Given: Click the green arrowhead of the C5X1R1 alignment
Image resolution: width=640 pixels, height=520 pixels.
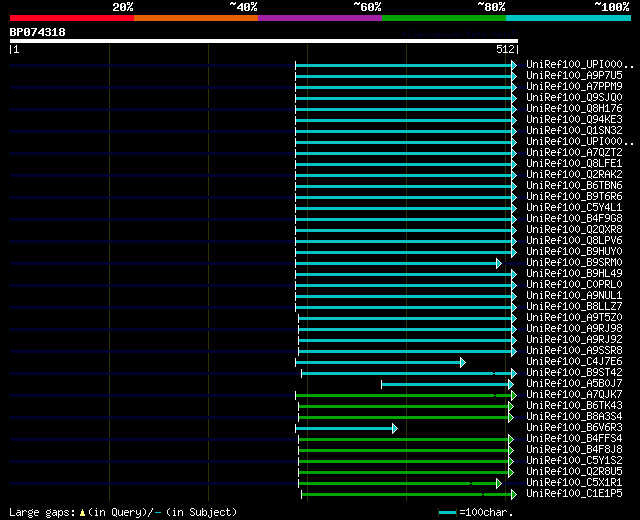Looking at the screenshot, I should 499,484.
